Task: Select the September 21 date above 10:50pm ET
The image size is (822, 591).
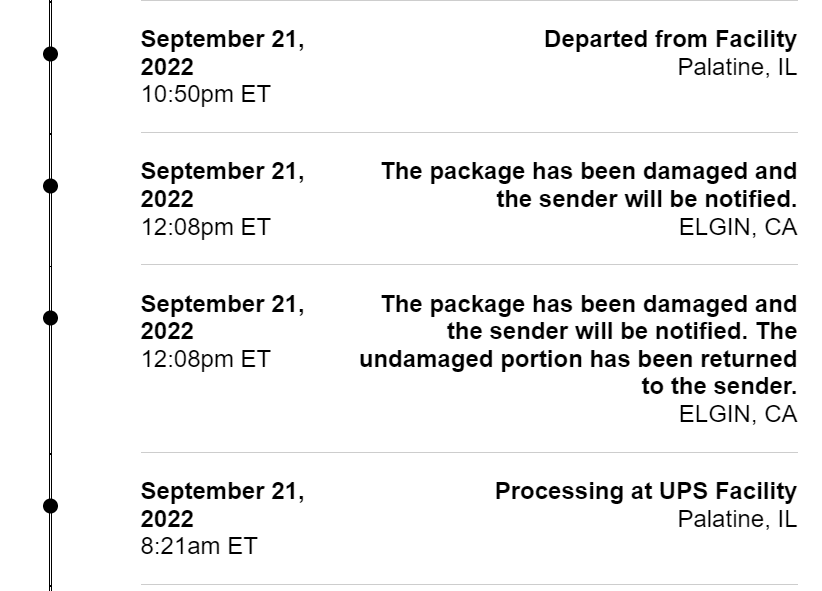Action: pos(222,53)
